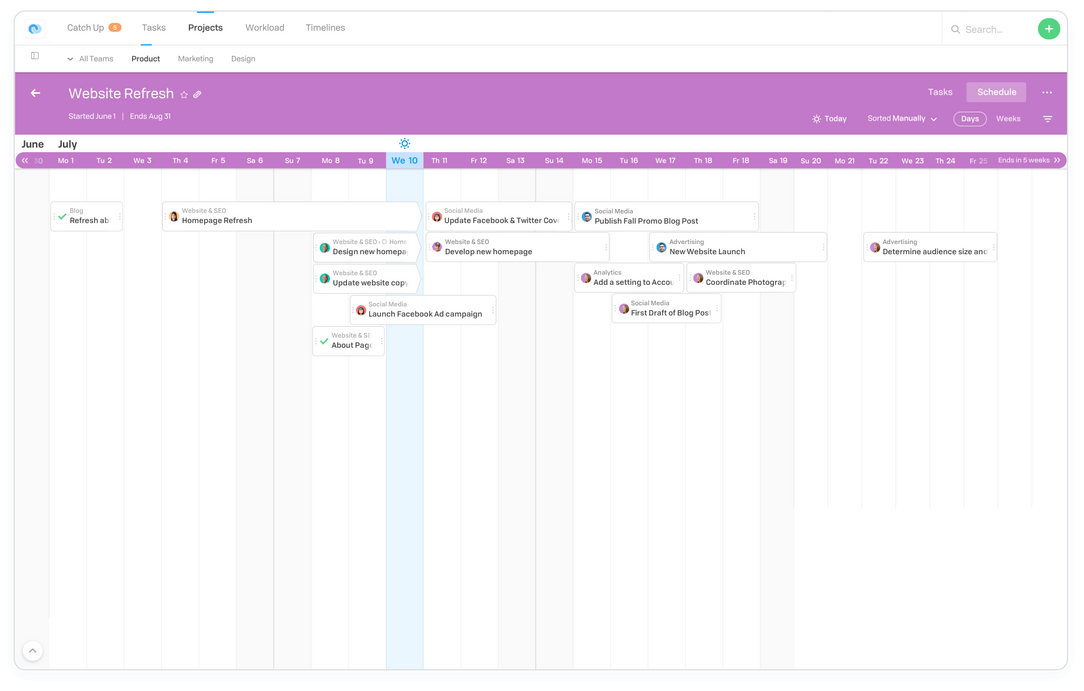Click avatar on Homepage Refresh task
Screen dimensions: 1084x691
point(174,217)
